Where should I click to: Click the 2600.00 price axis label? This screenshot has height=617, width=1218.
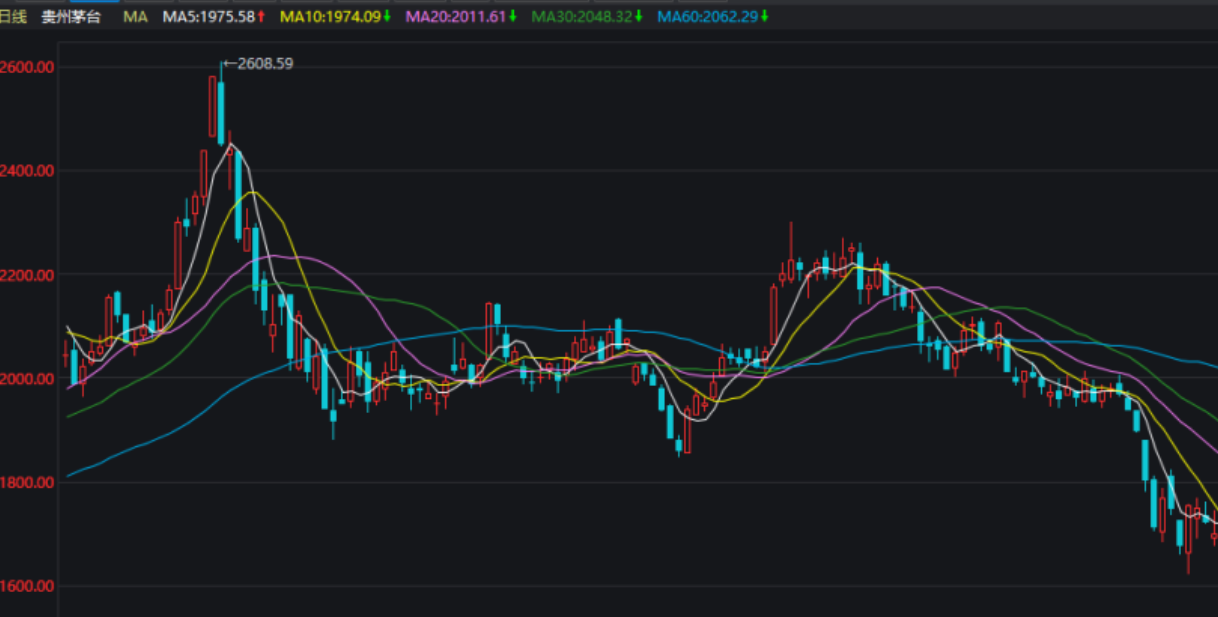pos(27,67)
